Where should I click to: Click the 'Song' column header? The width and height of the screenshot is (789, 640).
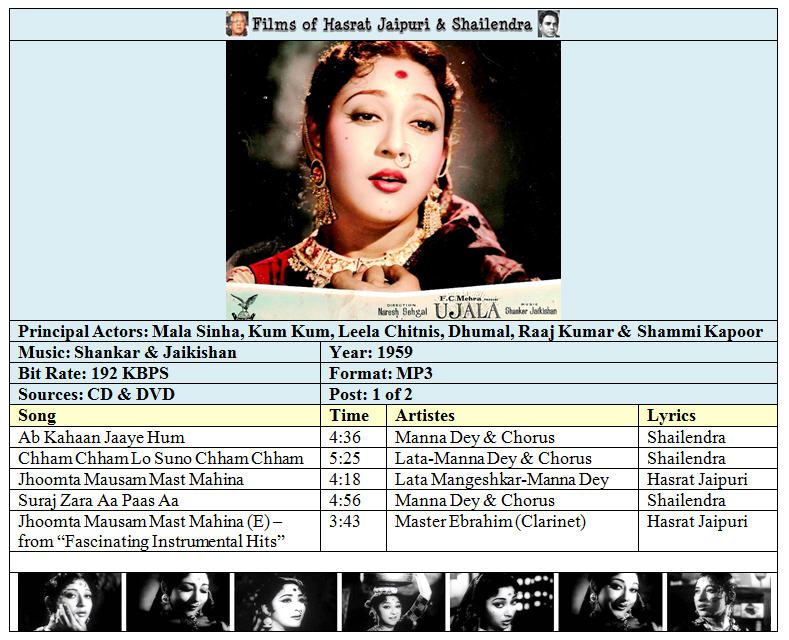(165, 416)
